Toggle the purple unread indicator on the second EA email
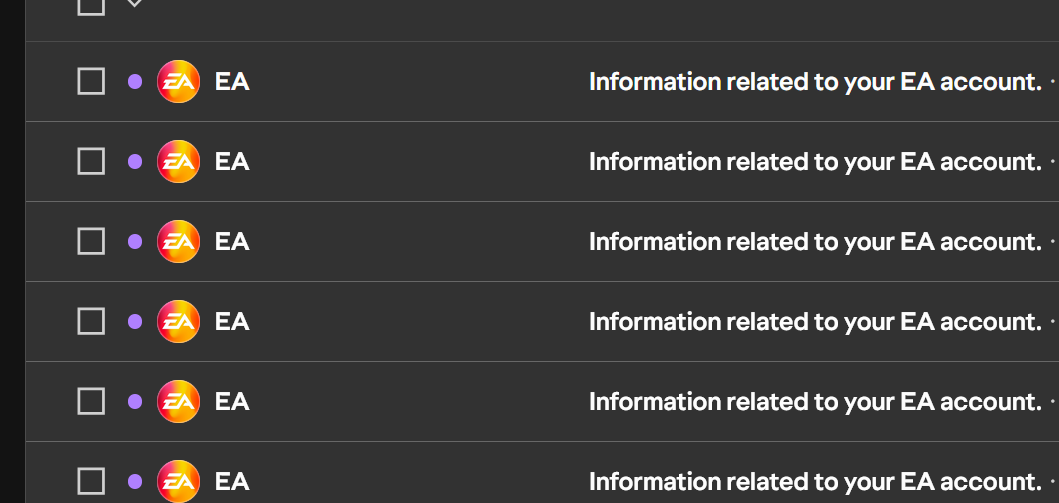 coord(135,161)
